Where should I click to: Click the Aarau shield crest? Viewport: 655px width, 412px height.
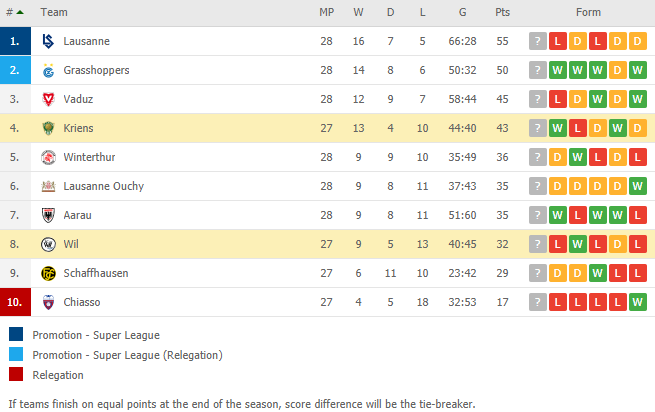pos(48,215)
